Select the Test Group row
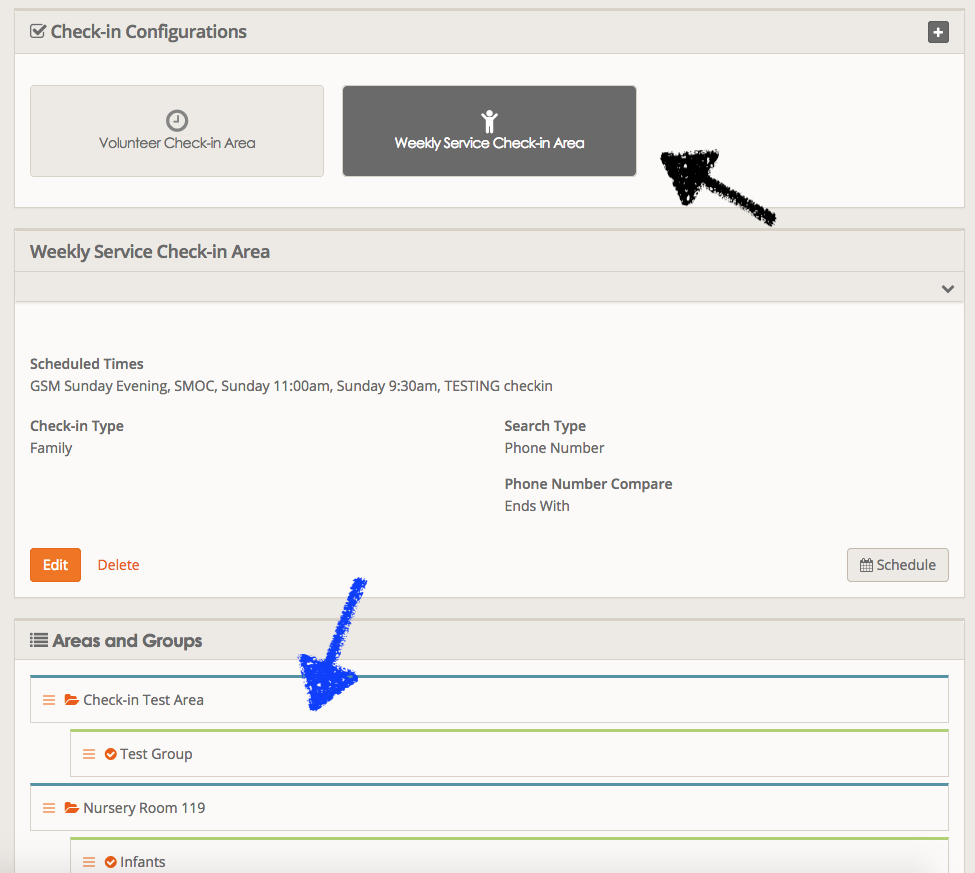This screenshot has width=975, height=873. [x=156, y=754]
